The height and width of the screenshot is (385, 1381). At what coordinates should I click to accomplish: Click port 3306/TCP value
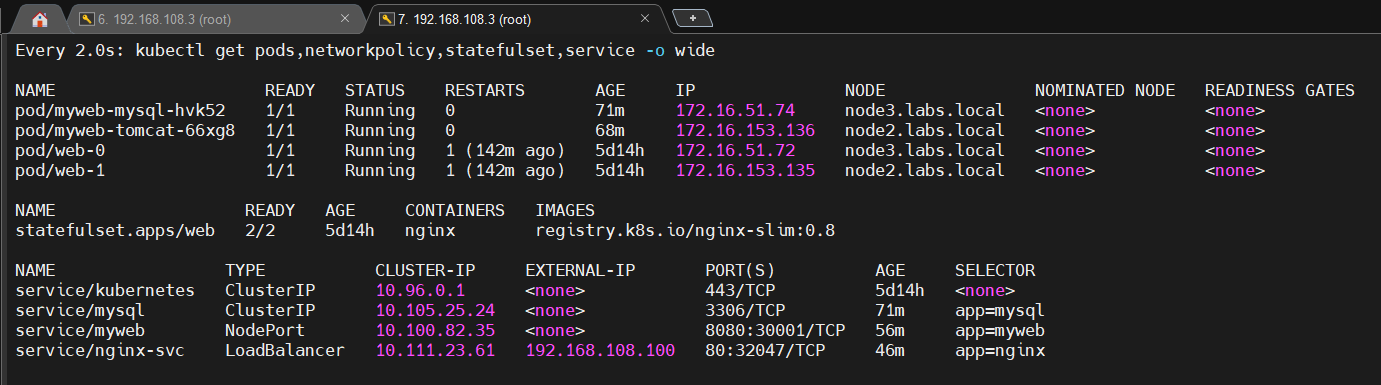tap(745, 310)
